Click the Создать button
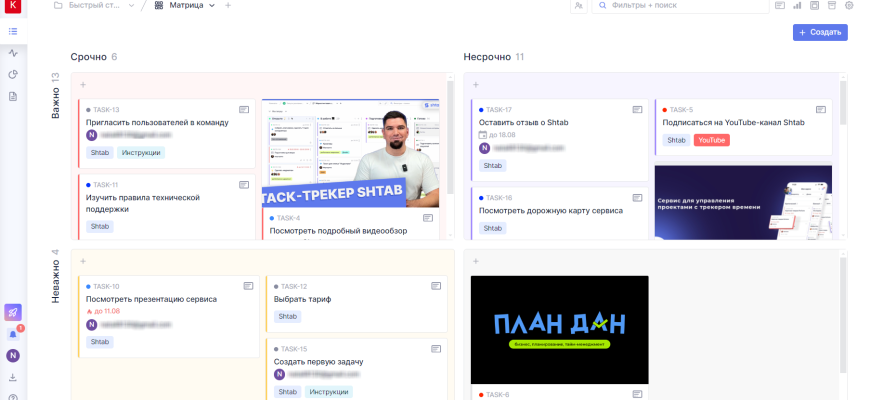 [x=820, y=32]
